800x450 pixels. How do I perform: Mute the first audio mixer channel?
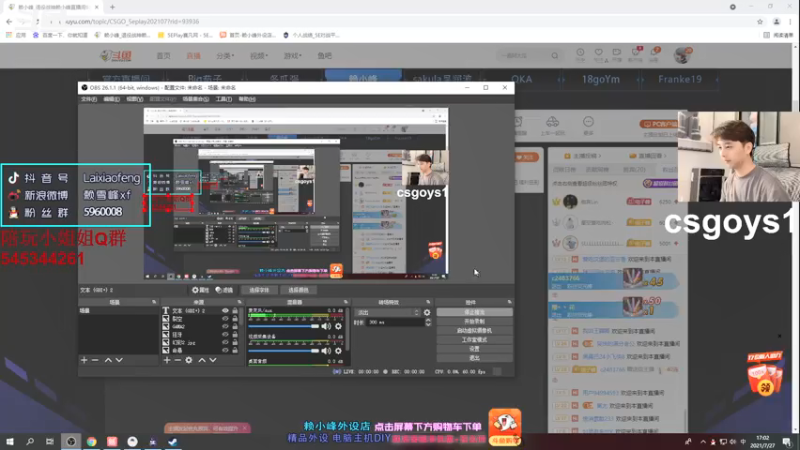(326, 326)
